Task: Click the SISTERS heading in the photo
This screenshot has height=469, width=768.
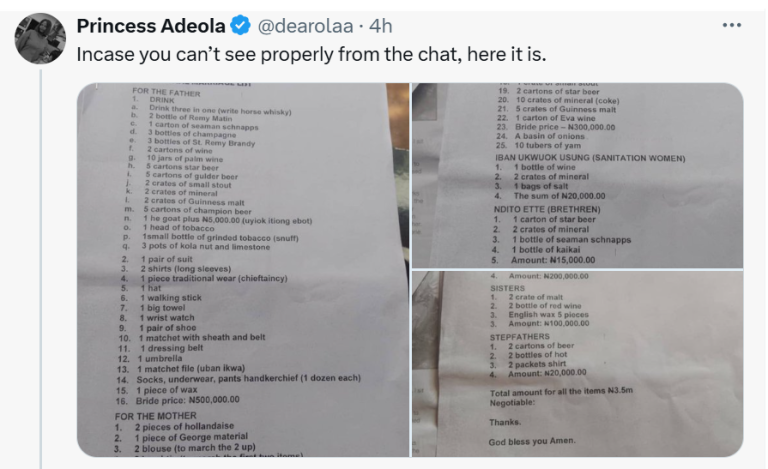Action: (x=507, y=287)
